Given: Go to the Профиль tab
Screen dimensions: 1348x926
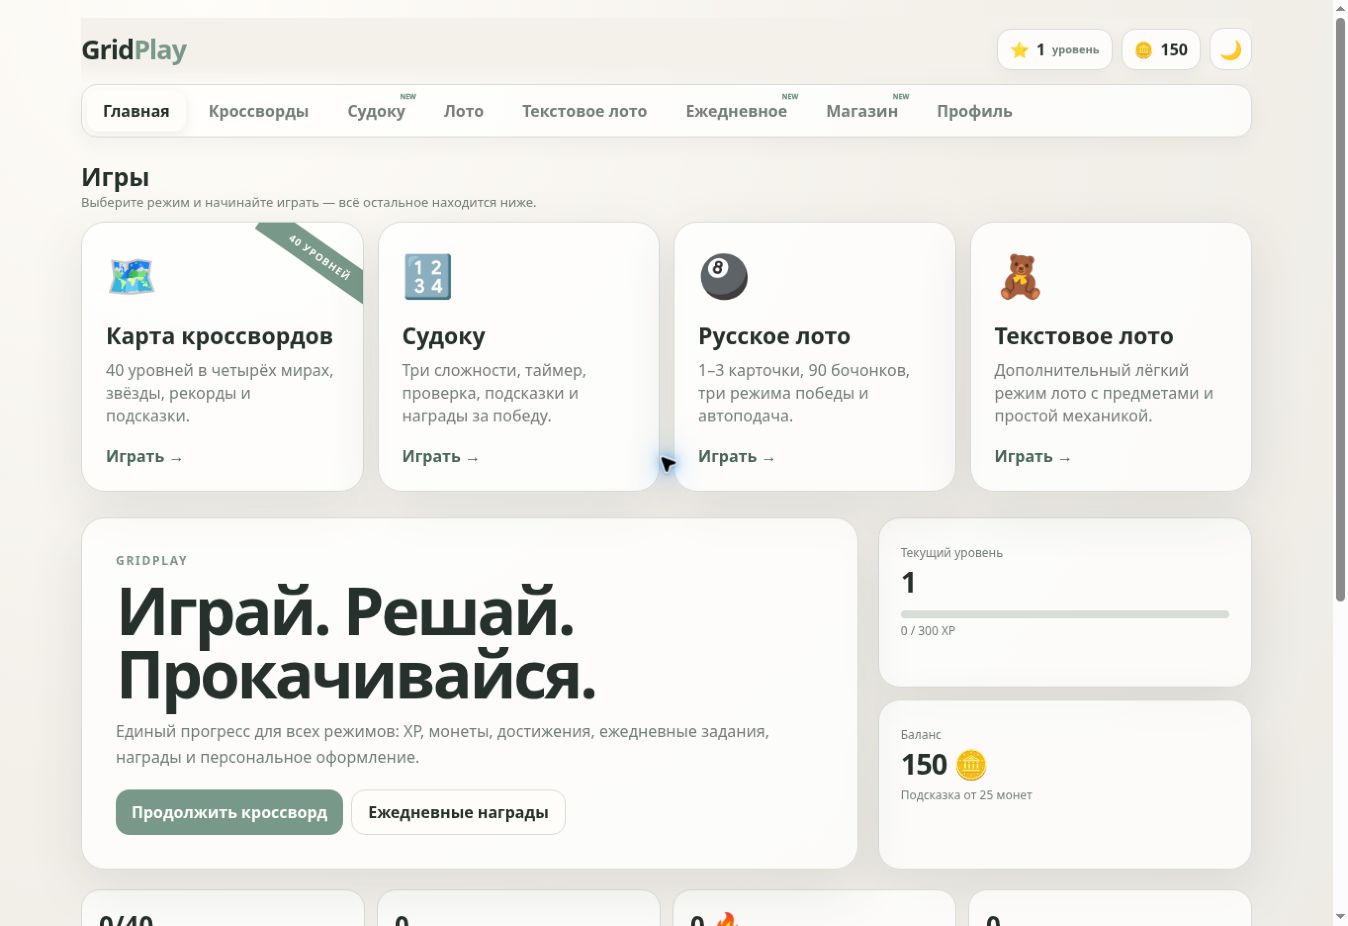Looking at the screenshot, I should pos(974,111).
